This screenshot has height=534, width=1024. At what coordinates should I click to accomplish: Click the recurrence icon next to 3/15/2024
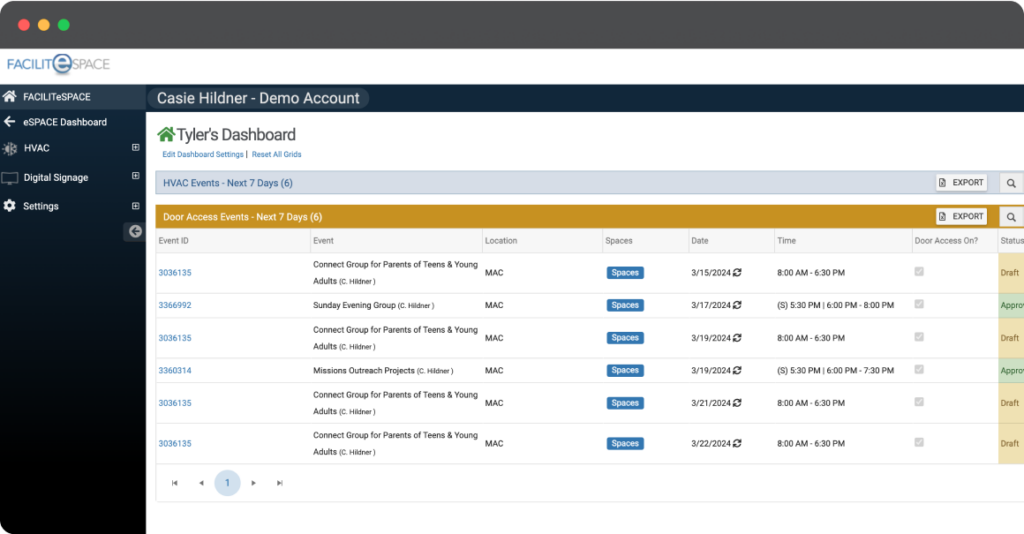coord(737,273)
